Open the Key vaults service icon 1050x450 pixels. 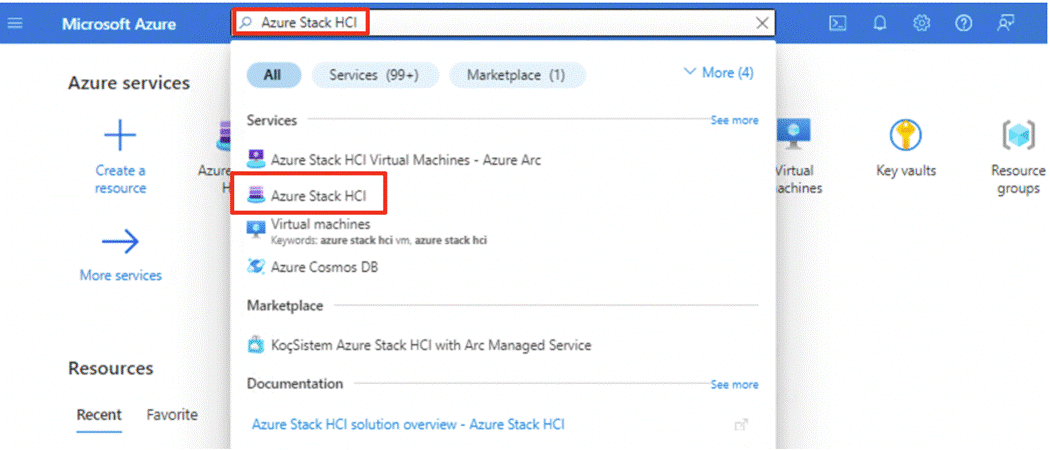coord(906,135)
